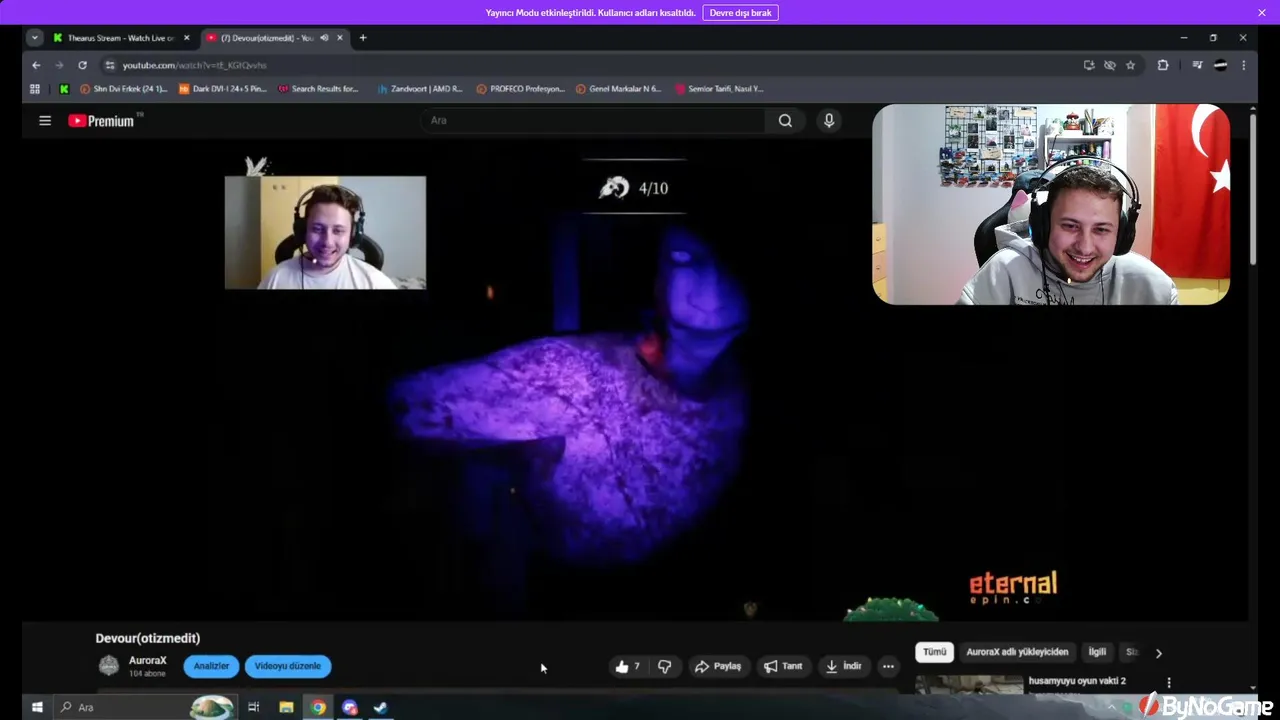Bookmark this page with star icon
Screen dimensions: 1280x720
tap(1130, 65)
